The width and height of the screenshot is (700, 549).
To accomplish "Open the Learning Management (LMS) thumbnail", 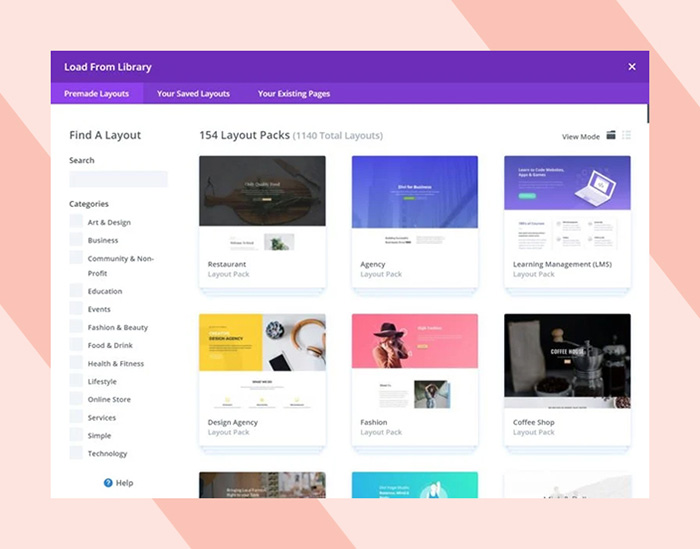I will (567, 204).
